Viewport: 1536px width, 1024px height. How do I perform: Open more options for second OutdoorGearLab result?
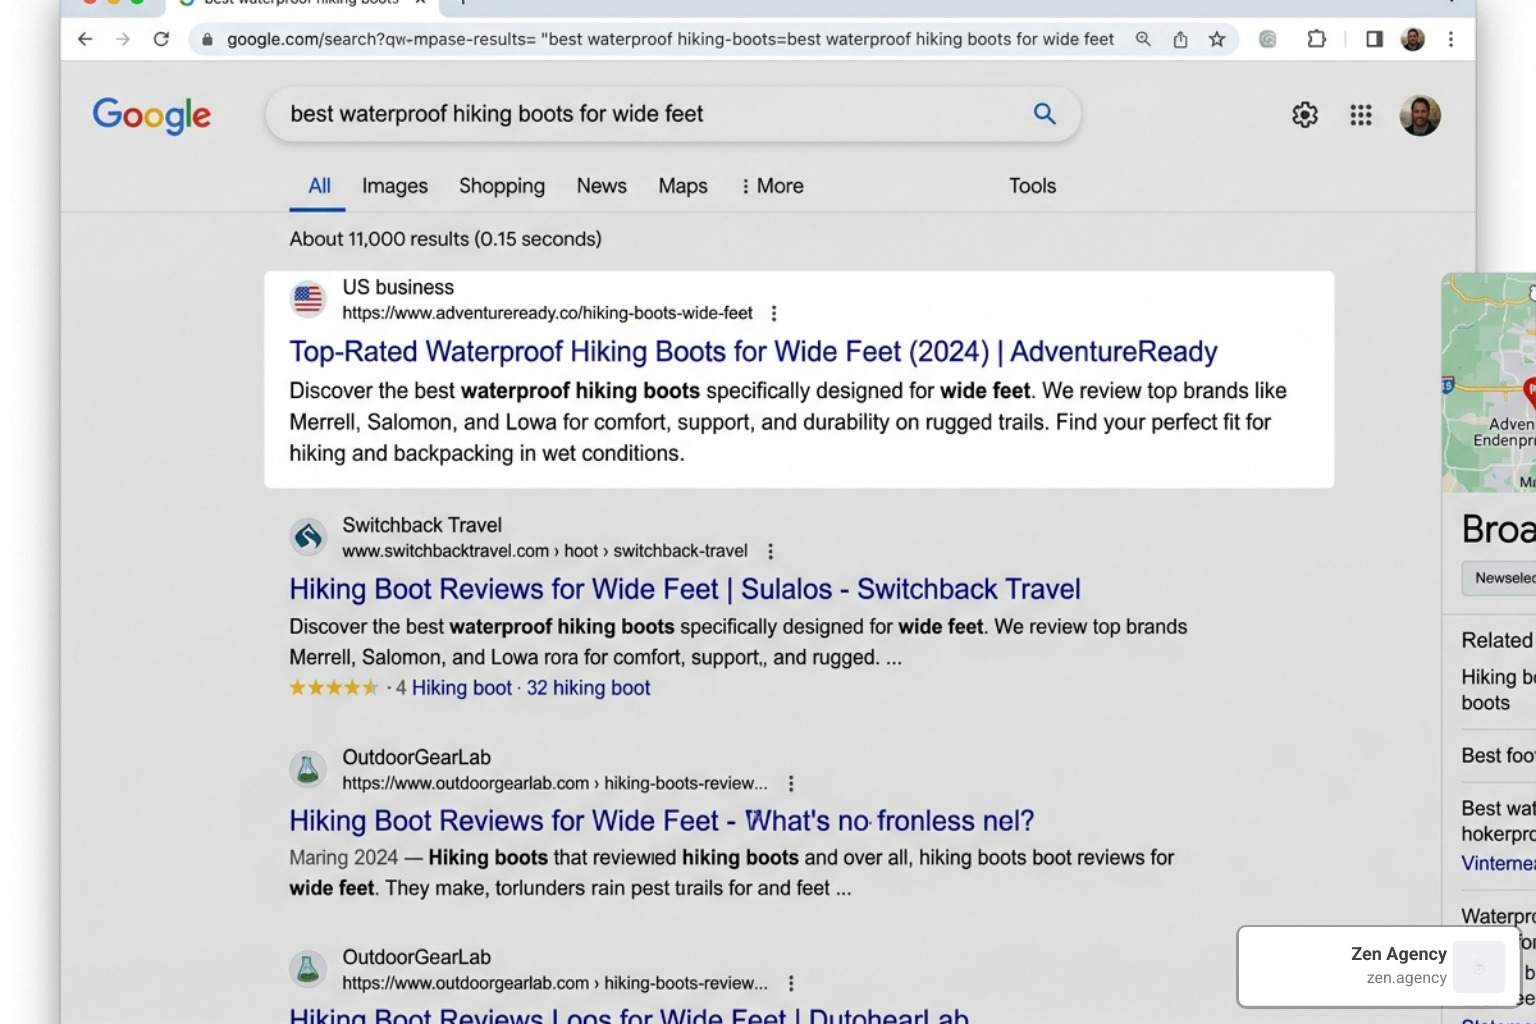[x=791, y=983]
